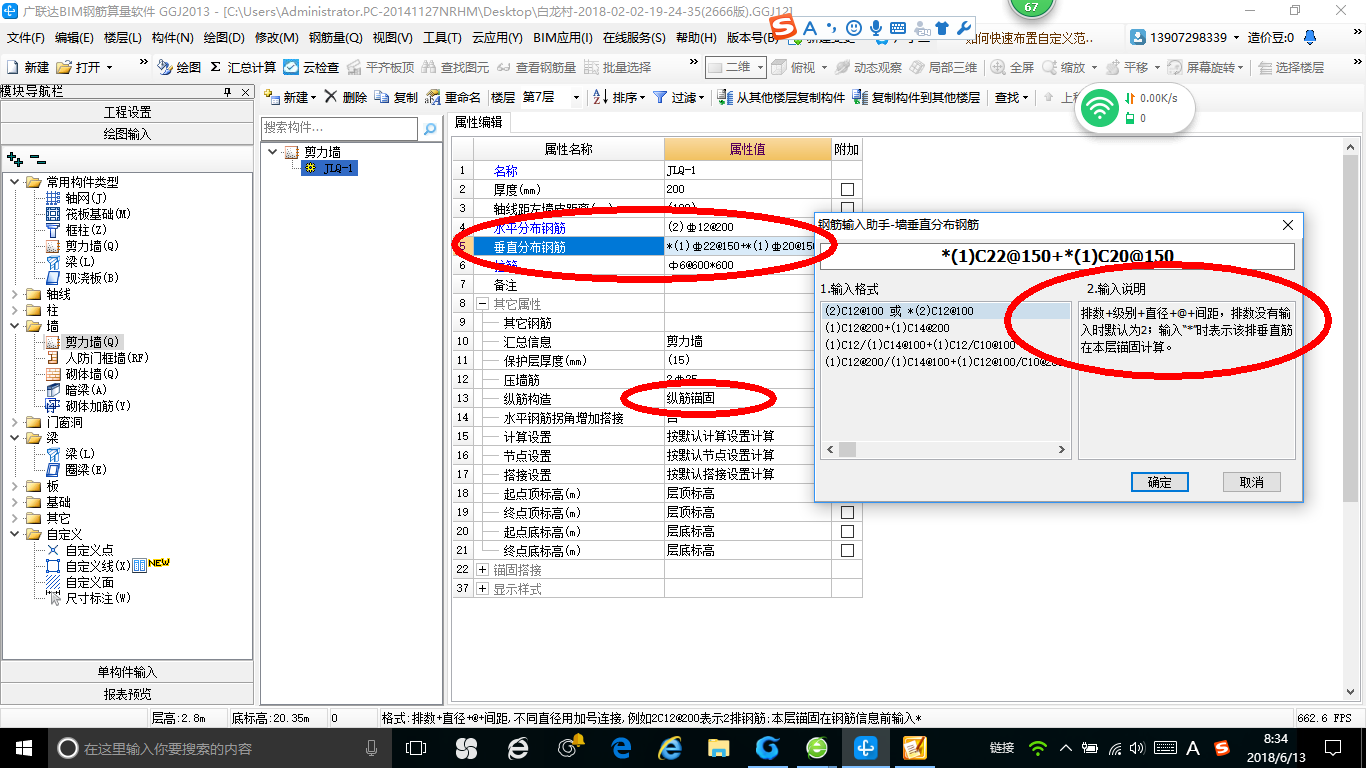Screen dimensions: 1366x768
Task: Expand the 门窗洞 folder
Action: (15, 422)
